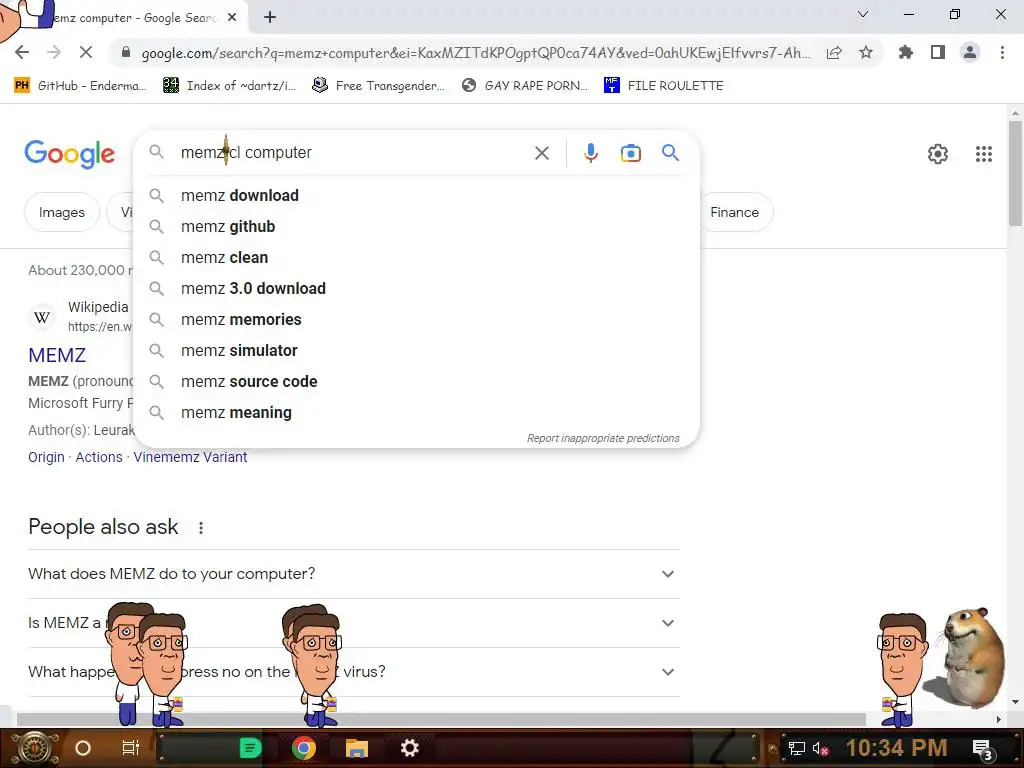Viewport: 1024px width, 768px height.
Task: Click the horizontal scrollbar thumb
Action: point(441,720)
